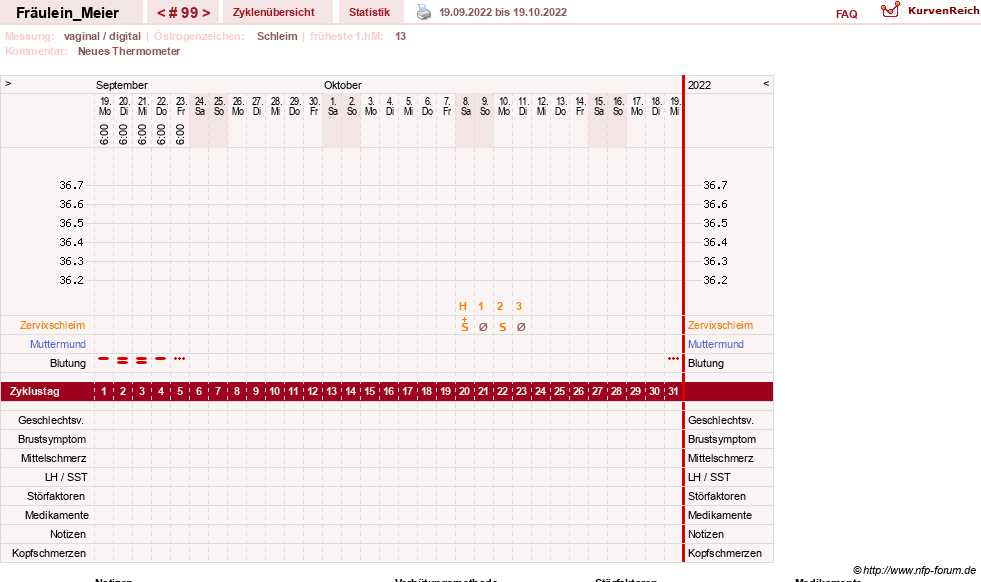Click the Schleim estrogen sign value

point(277,36)
